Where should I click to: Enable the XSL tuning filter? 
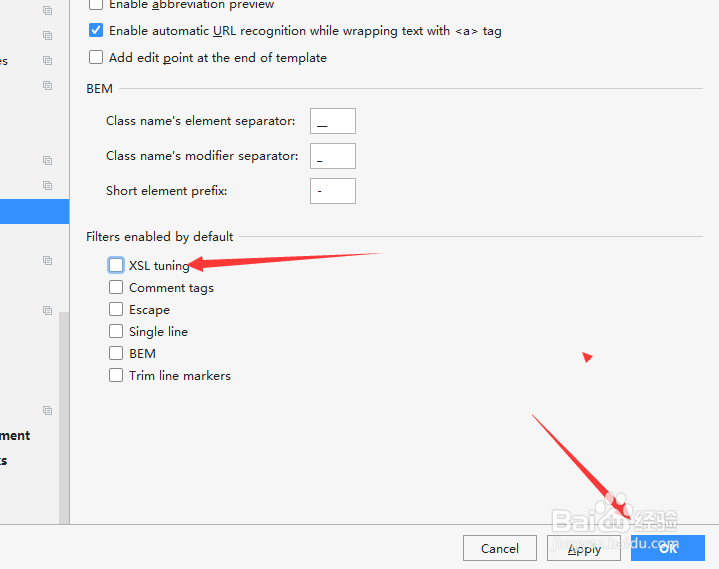[x=116, y=266]
